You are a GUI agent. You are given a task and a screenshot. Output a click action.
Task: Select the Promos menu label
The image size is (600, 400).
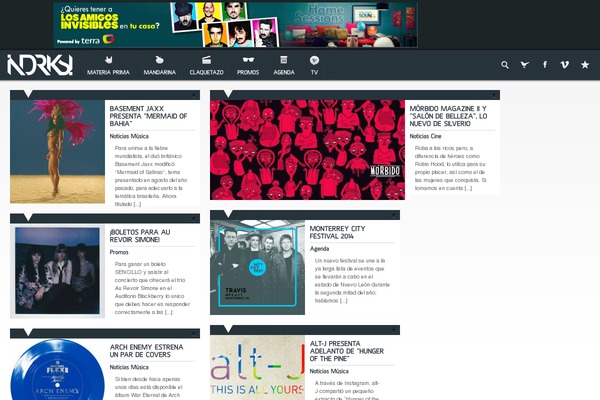[248, 72]
